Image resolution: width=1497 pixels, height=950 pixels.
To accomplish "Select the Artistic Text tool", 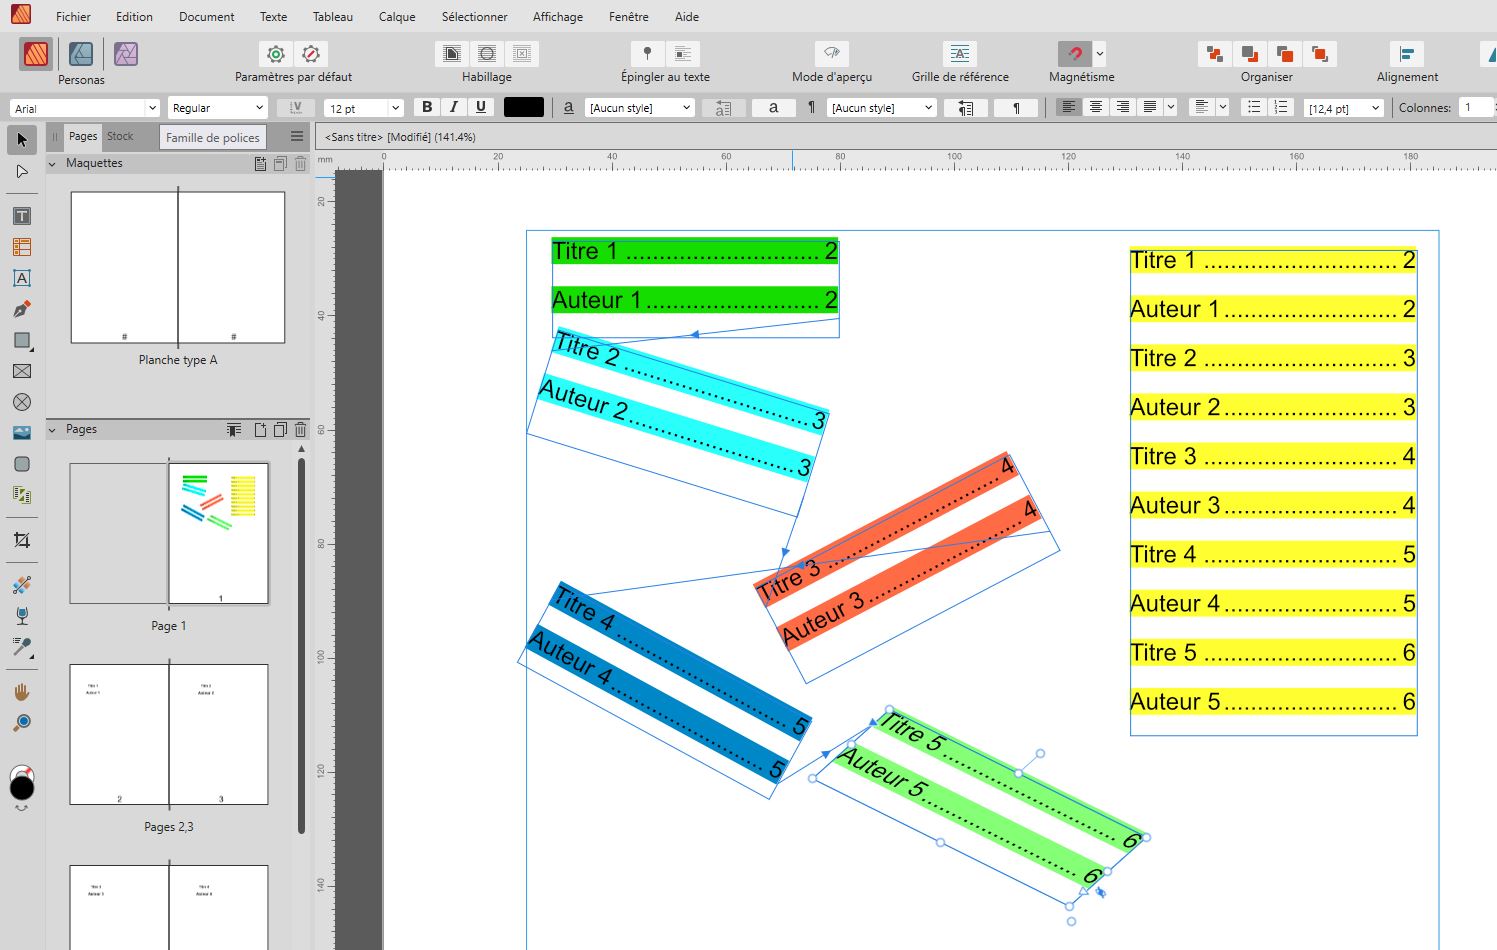I will pyautogui.click(x=22, y=278).
